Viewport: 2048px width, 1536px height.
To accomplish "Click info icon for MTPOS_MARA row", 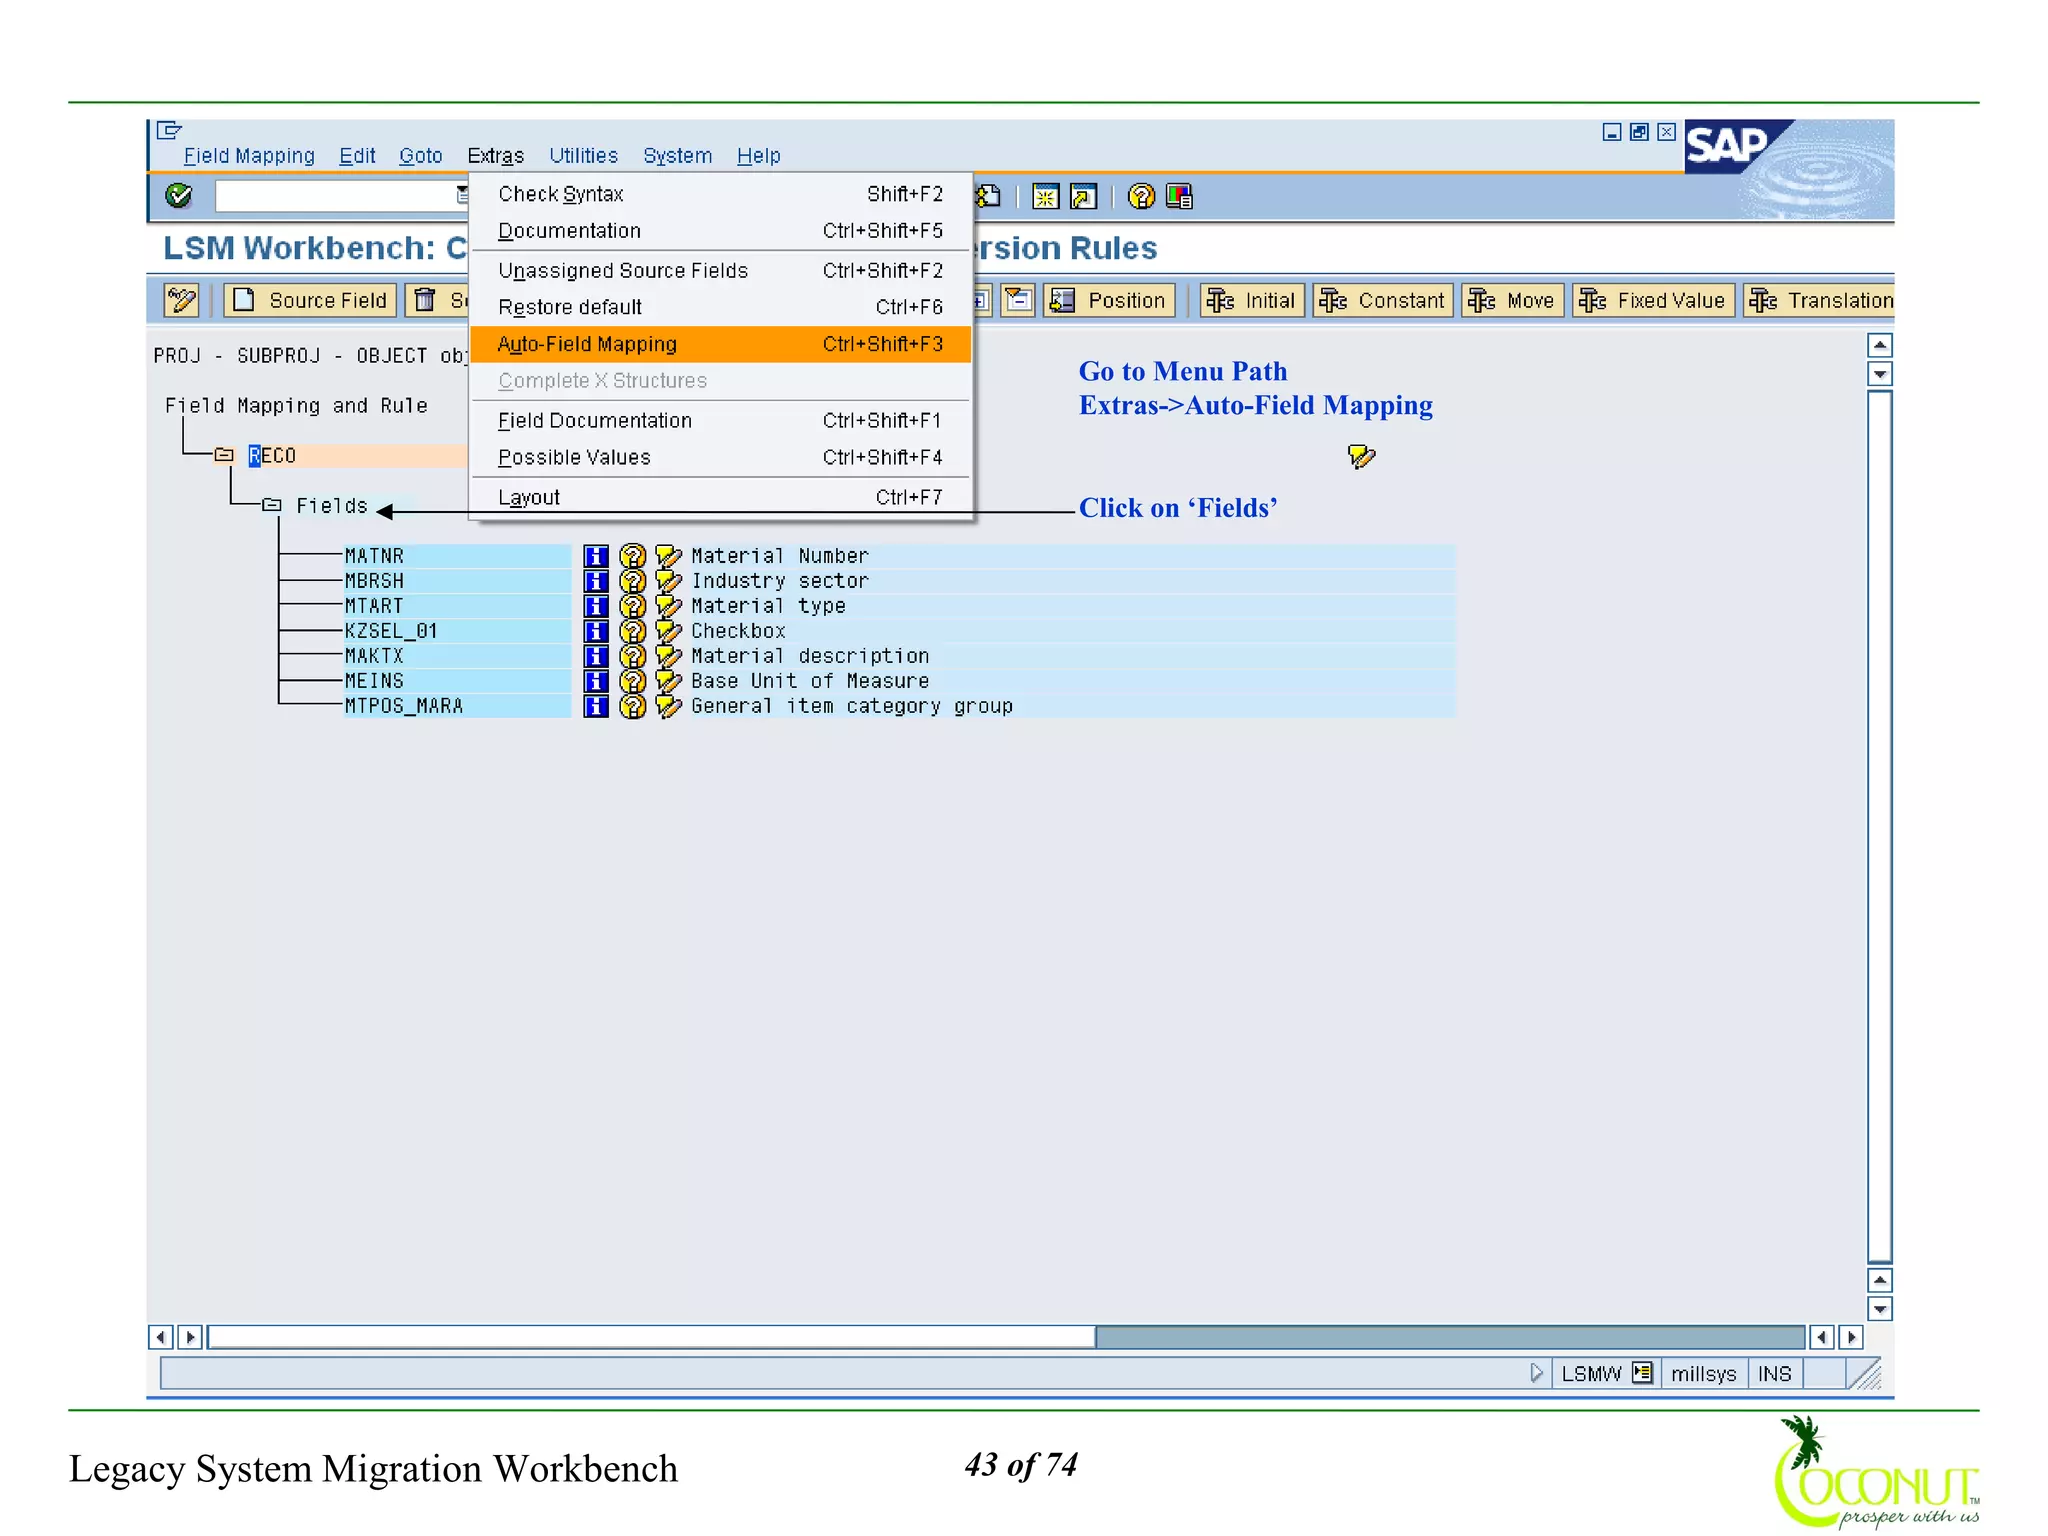I will 596,706.
